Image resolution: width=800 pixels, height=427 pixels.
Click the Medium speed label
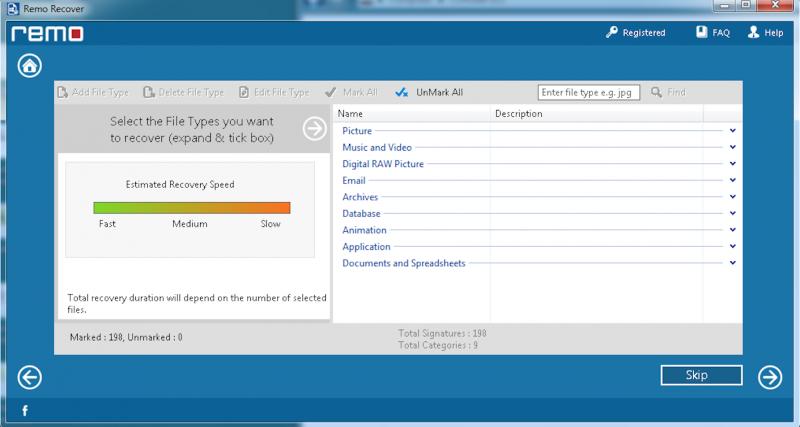[x=190, y=223]
